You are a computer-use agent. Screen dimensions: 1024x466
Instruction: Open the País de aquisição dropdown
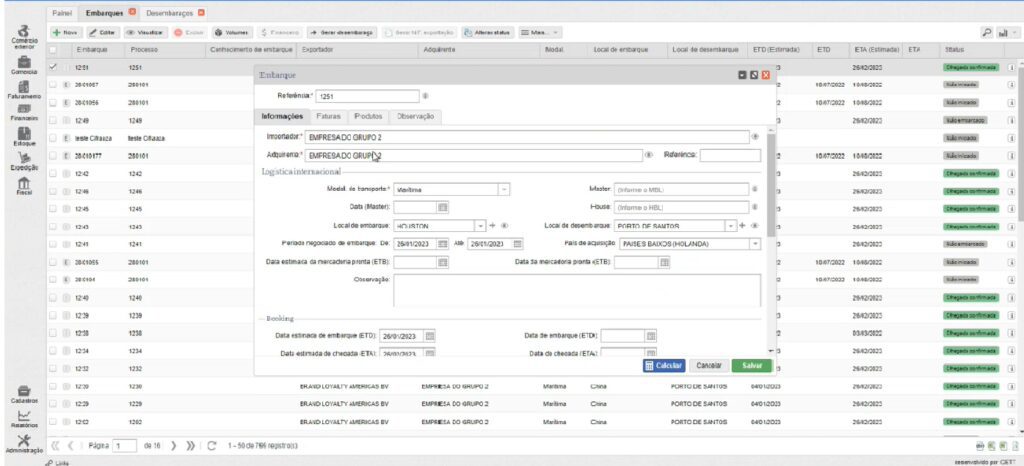click(x=755, y=243)
